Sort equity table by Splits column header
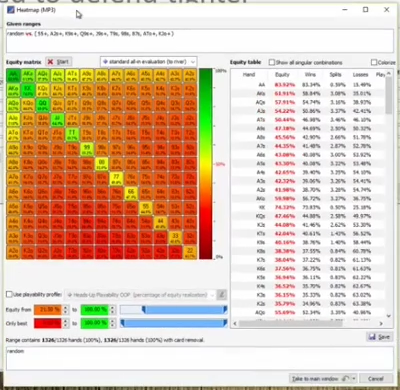The height and width of the screenshot is (390, 400). pyautogui.click(x=336, y=75)
